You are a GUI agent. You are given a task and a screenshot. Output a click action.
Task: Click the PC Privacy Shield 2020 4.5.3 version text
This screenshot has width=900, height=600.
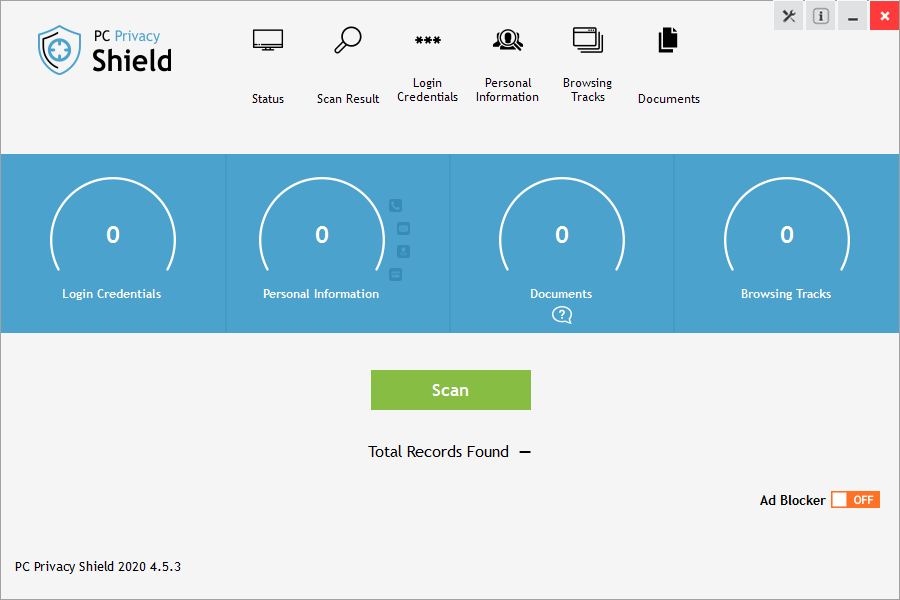coord(98,567)
